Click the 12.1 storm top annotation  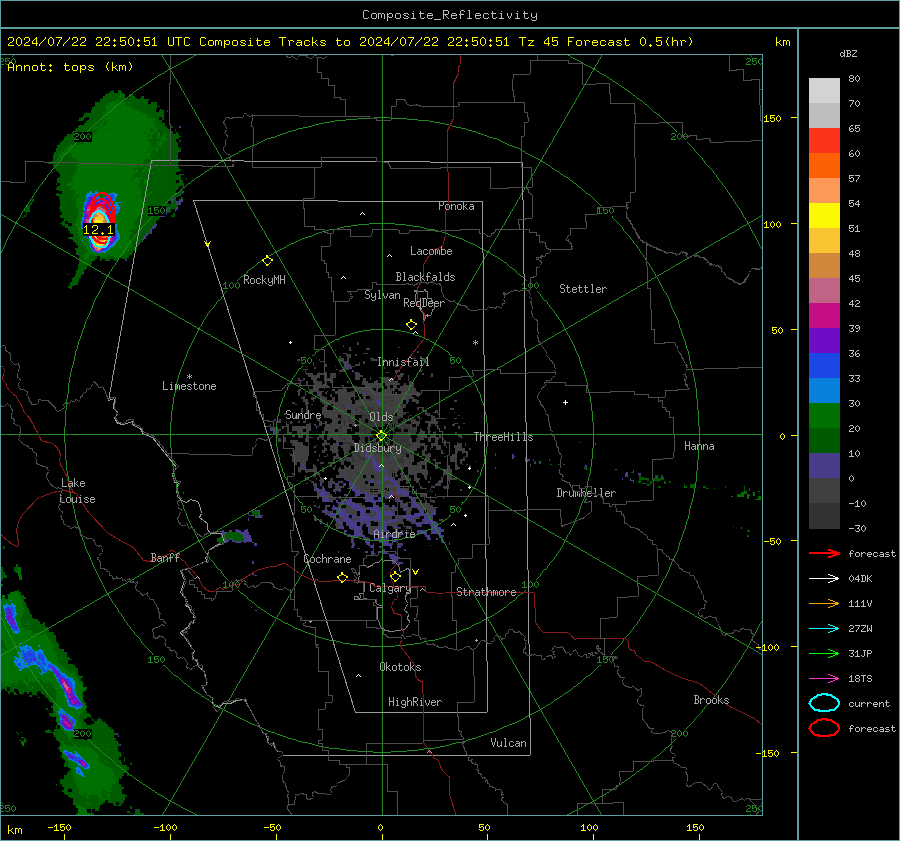99,230
